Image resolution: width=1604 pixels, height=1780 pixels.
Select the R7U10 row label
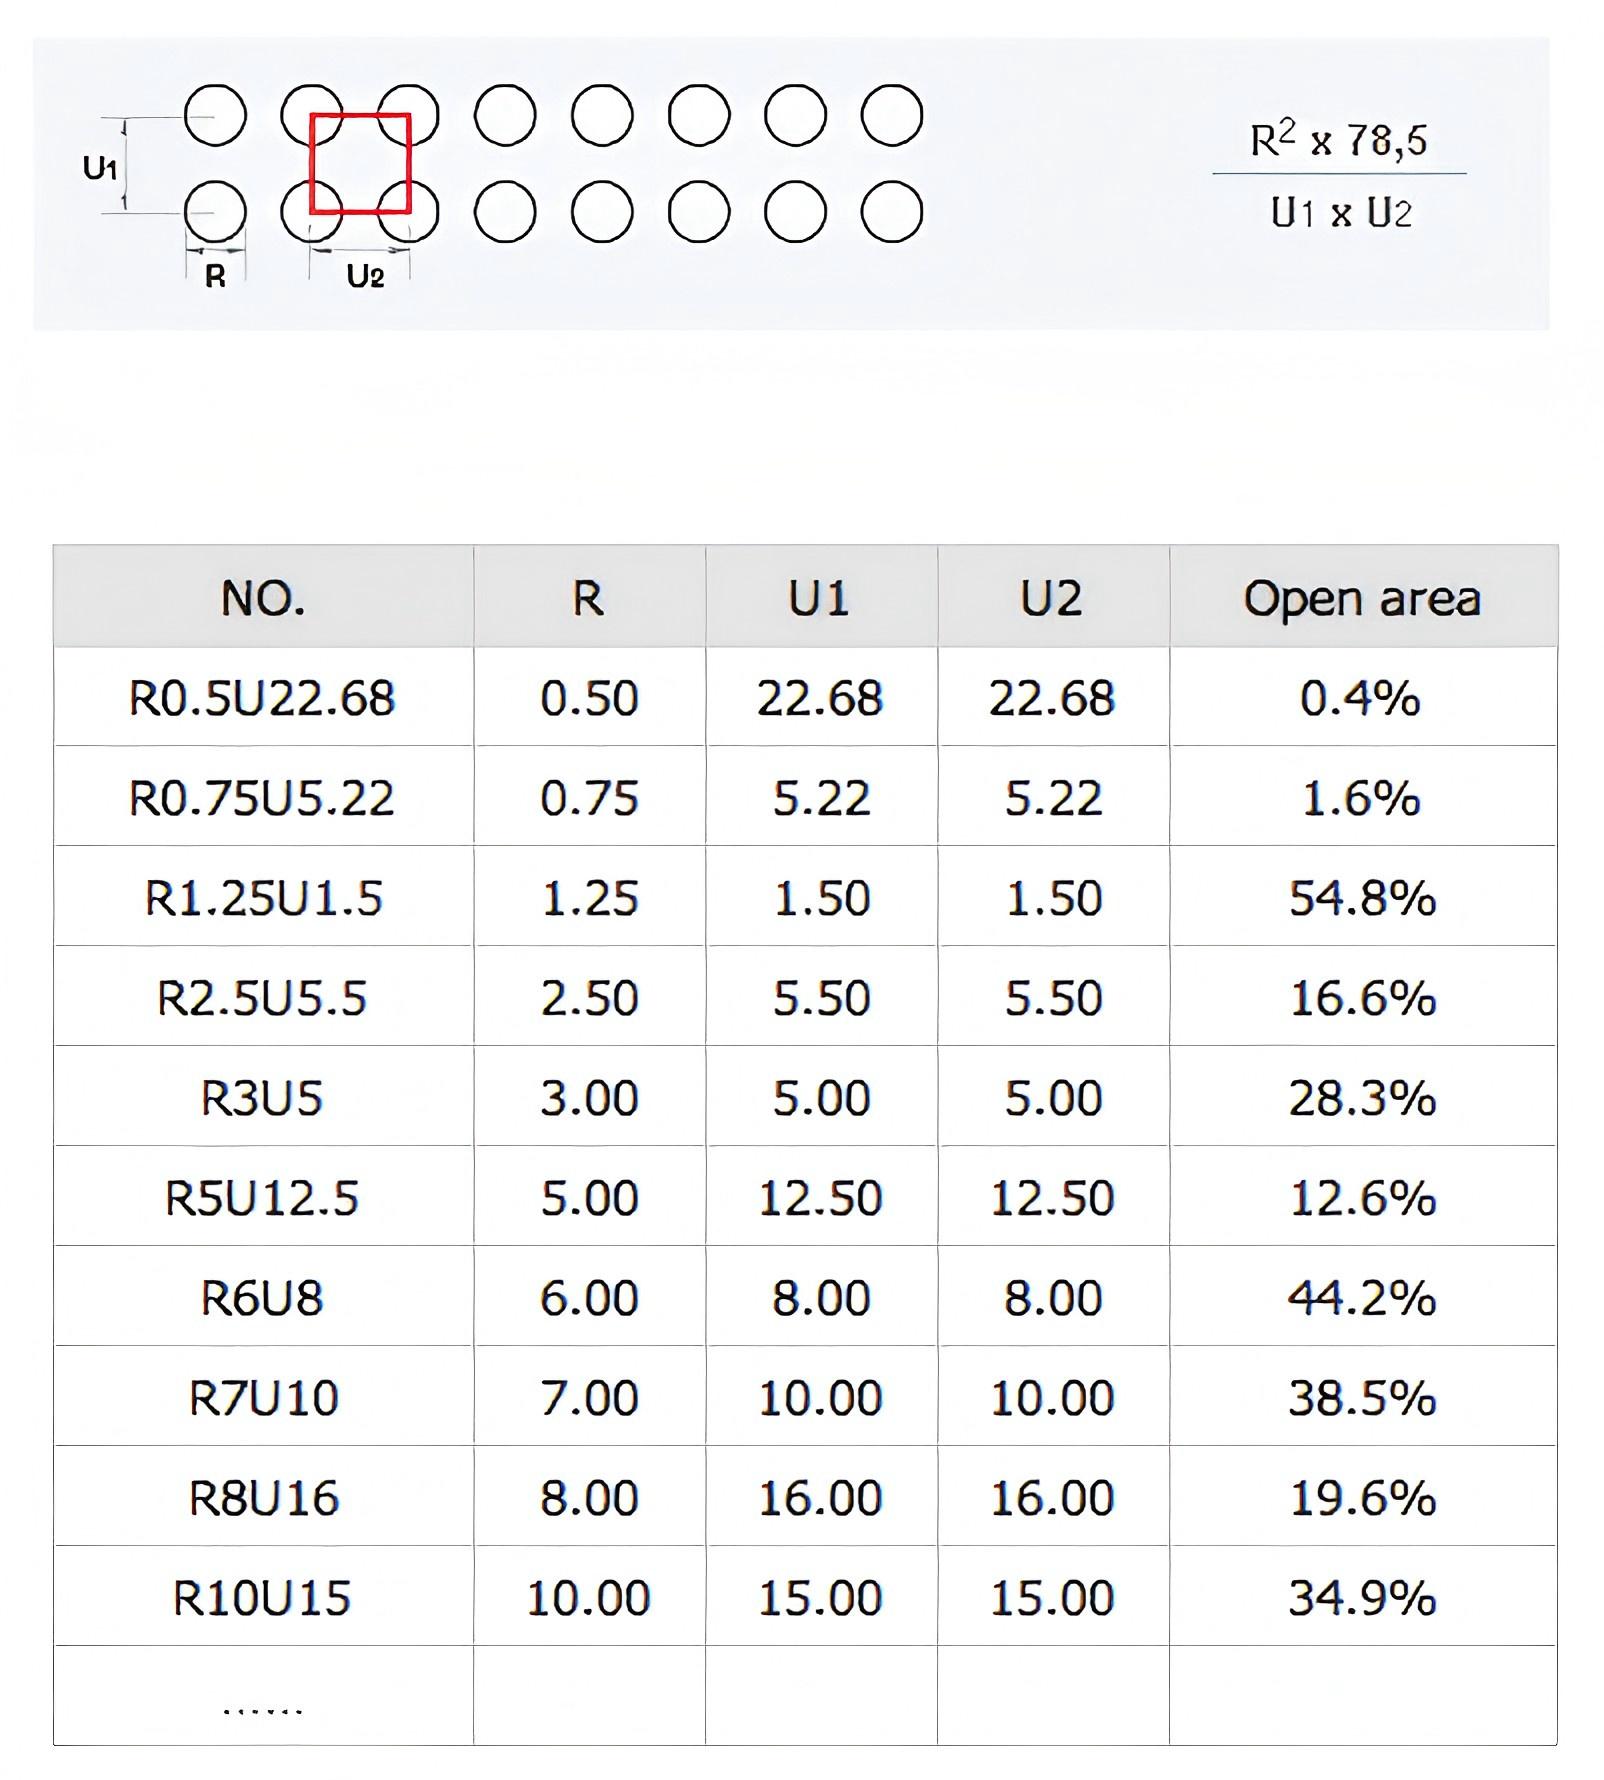(x=264, y=1398)
